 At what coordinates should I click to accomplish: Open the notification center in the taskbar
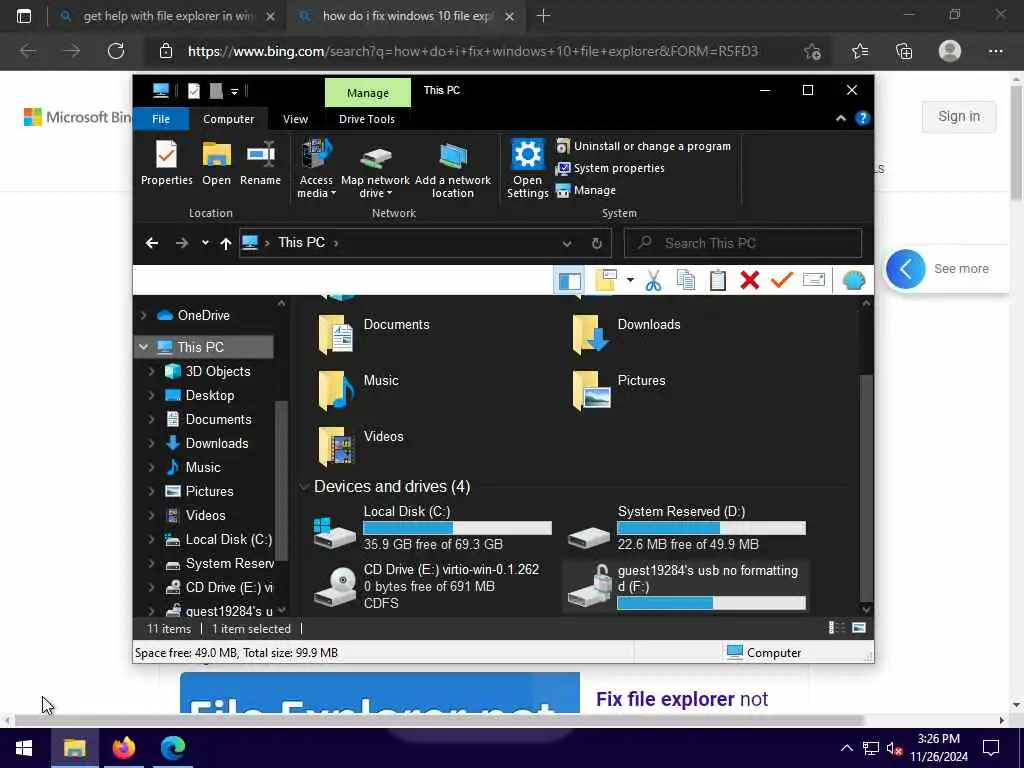pos(991,748)
